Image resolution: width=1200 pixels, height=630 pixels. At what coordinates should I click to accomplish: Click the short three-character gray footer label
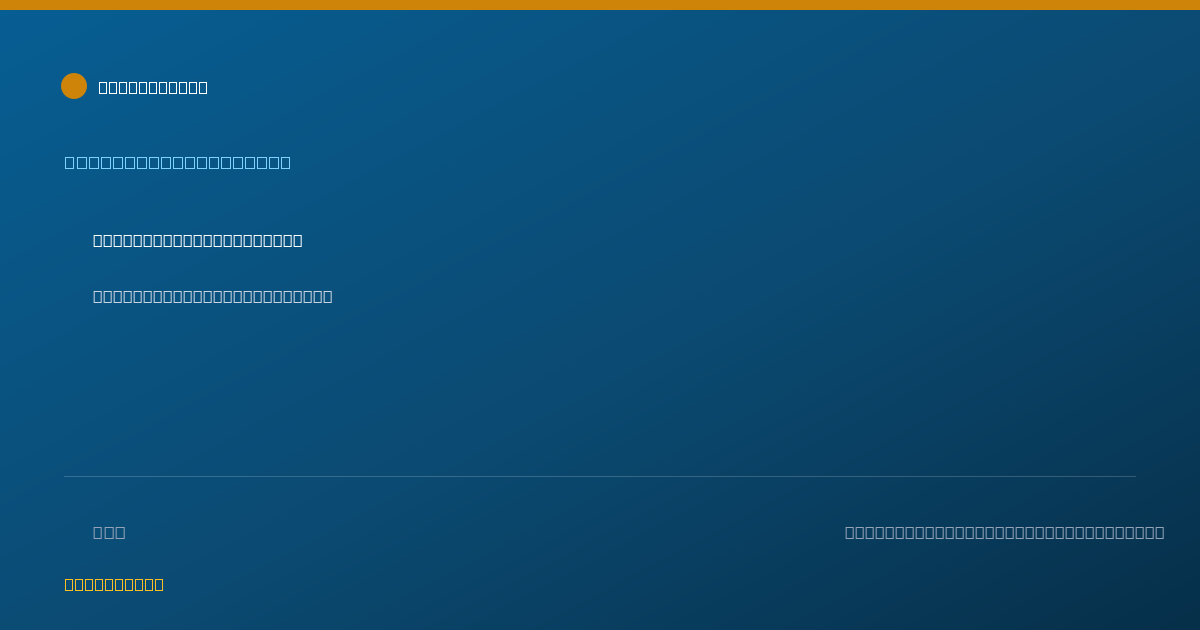pyautogui.click(x=109, y=532)
